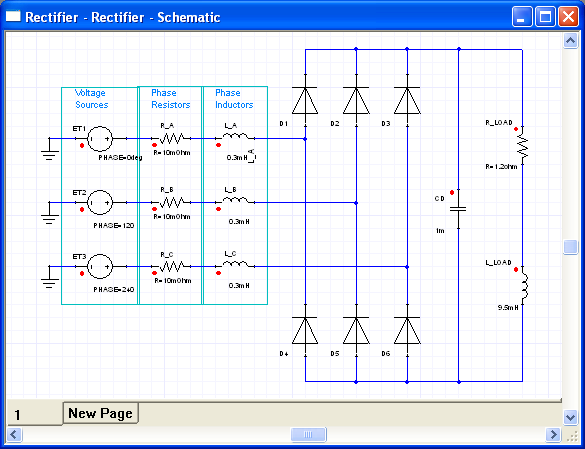585x449 pixels.
Task: Select diode D3 in the bridge
Action: [x=407, y=100]
